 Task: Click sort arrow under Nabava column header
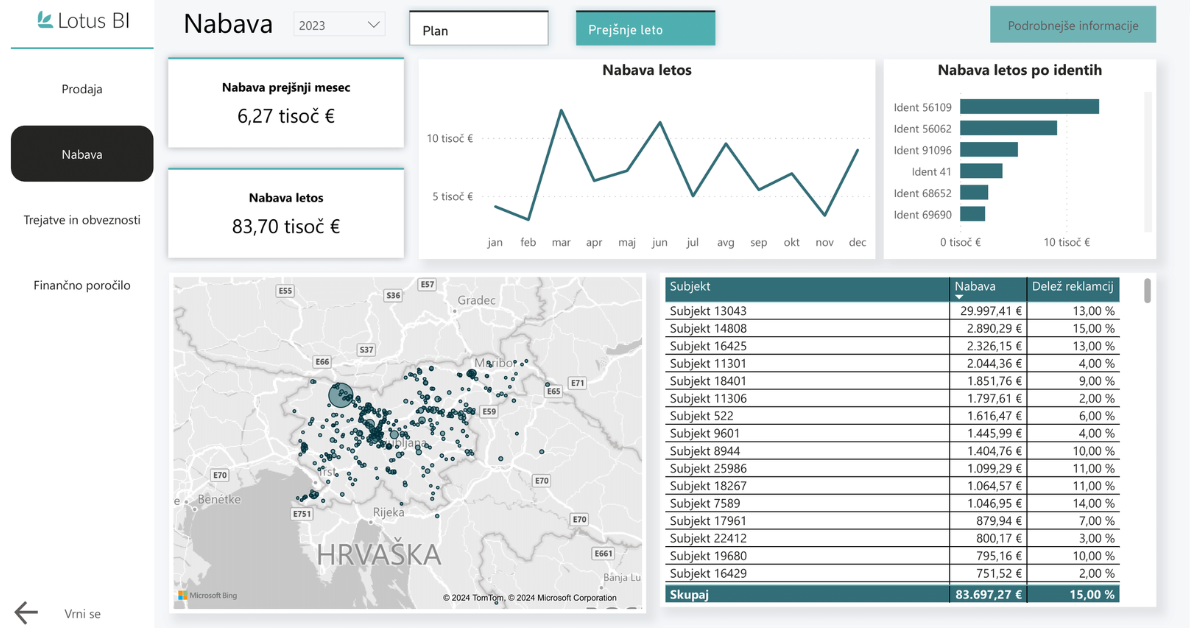960,297
